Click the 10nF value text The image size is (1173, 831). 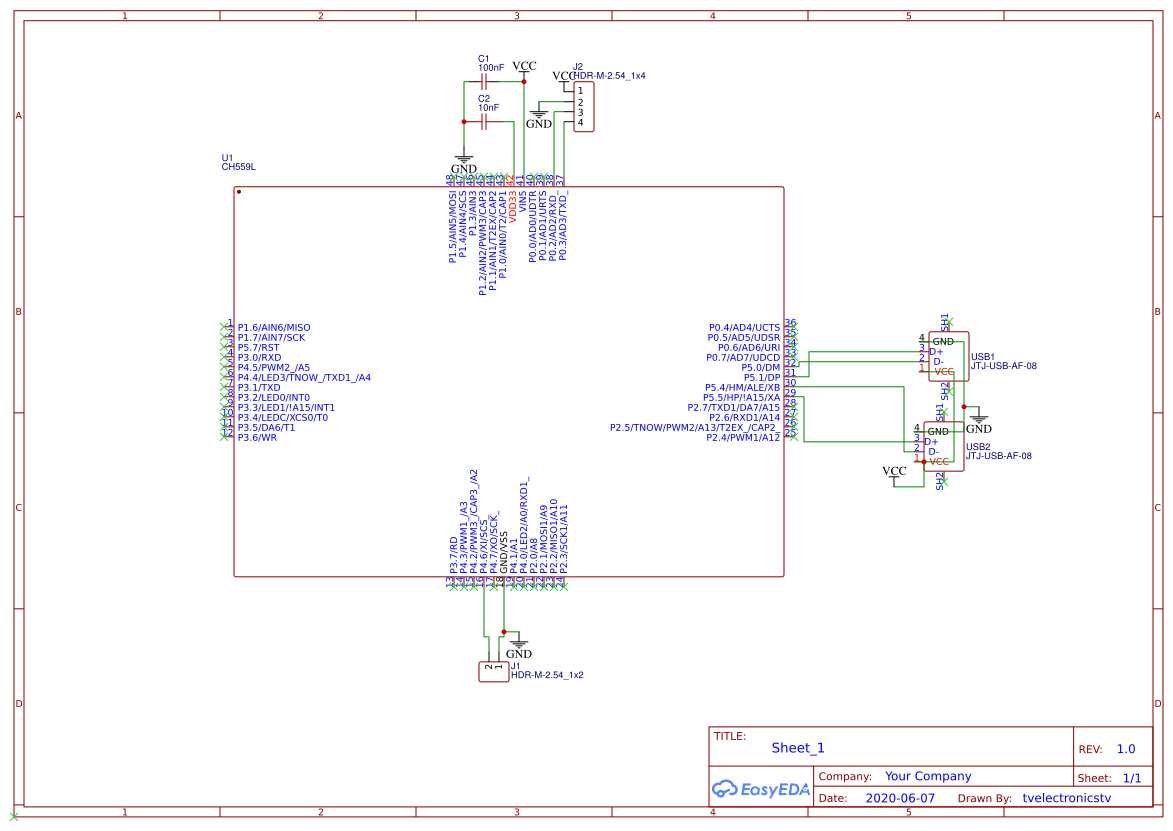coord(489,108)
